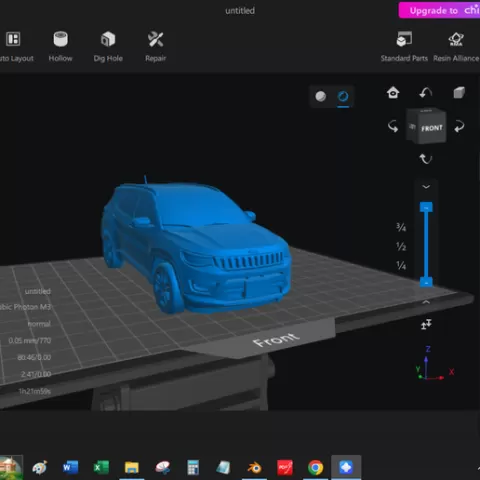Jump layer slider to the ¼ mark
Image resolution: width=480 pixels, height=480 pixels.
(401, 265)
